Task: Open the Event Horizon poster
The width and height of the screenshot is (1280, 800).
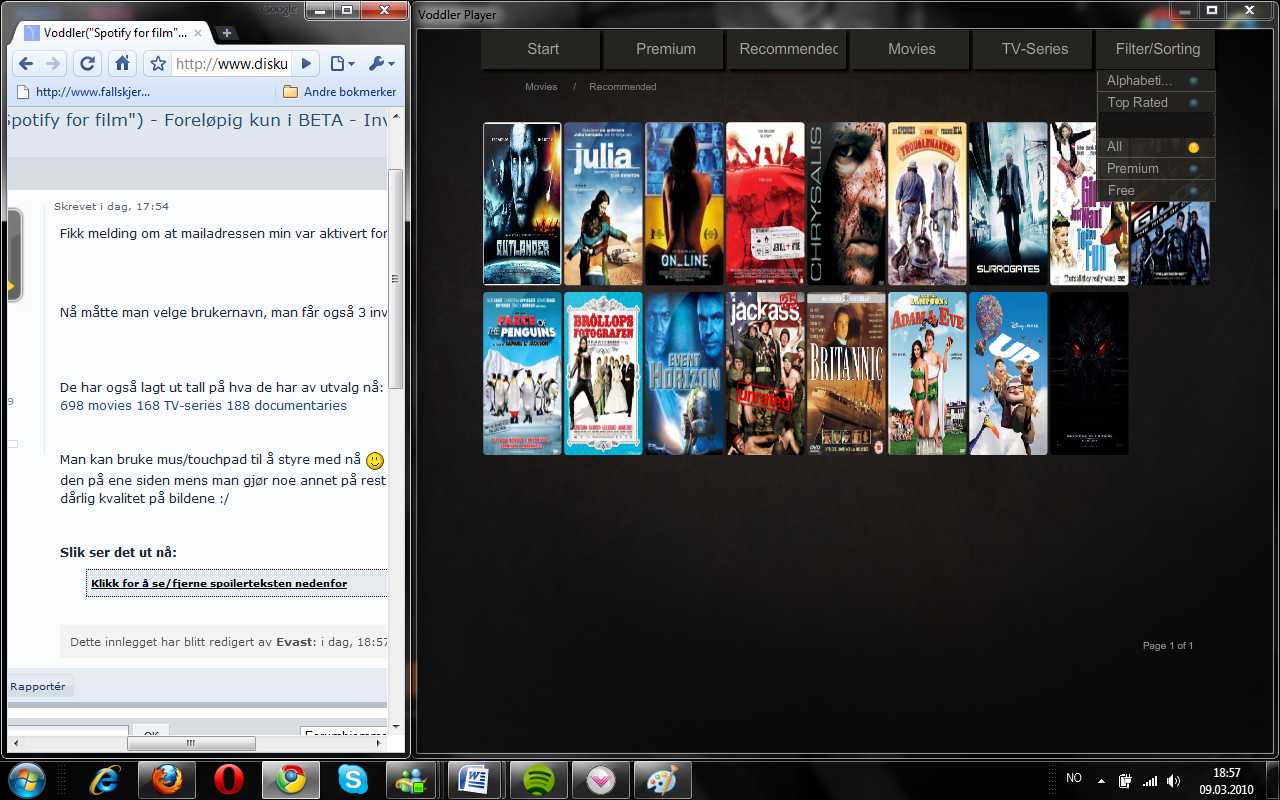Action: tap(684, 374)
